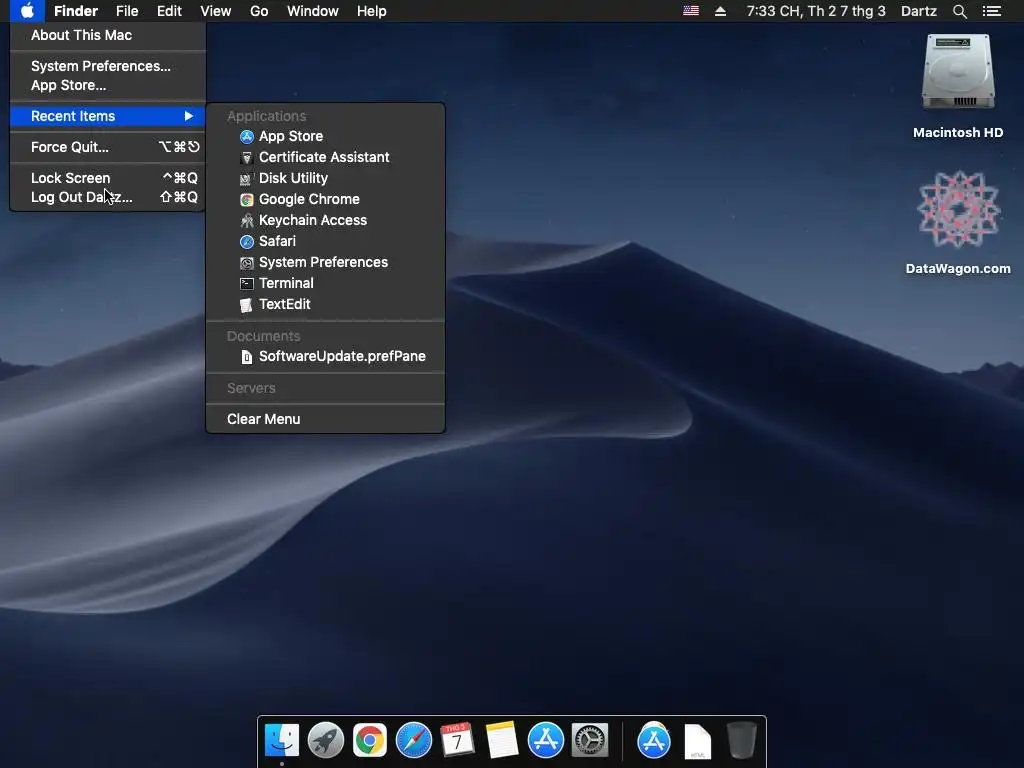Open the Trash in the Dock

pos(741,740)
